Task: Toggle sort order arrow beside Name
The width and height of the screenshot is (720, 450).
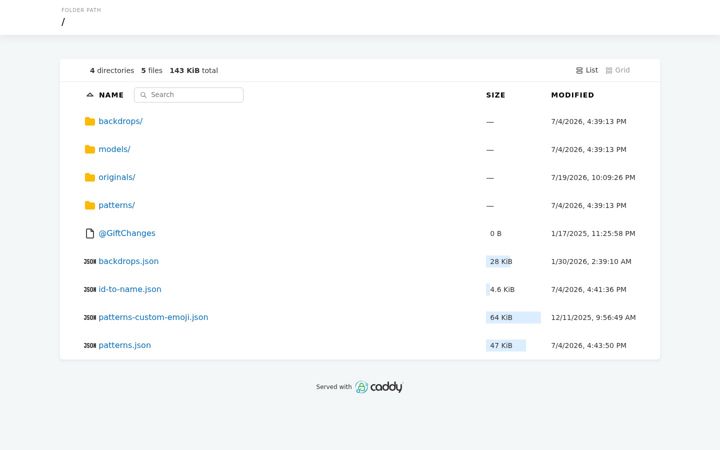Action: (x=90, y=95)
